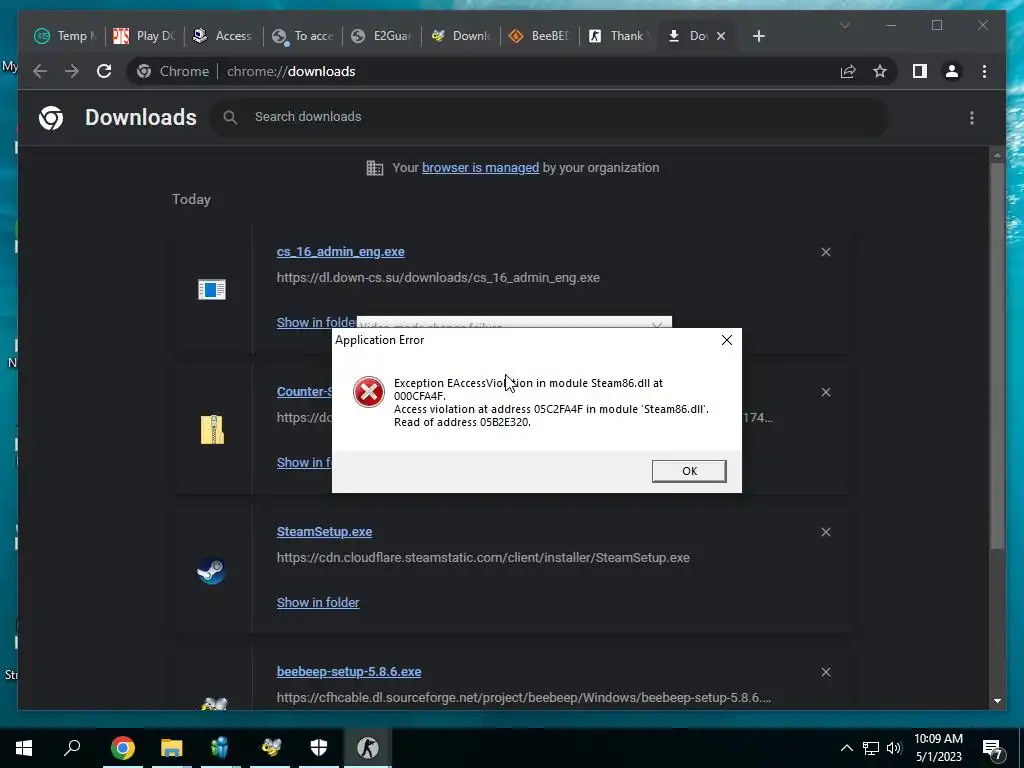This screenshot has width=1024, height=768.
Task: Open the Chrome profile avatar menu
Action: (x=952, y=71)
